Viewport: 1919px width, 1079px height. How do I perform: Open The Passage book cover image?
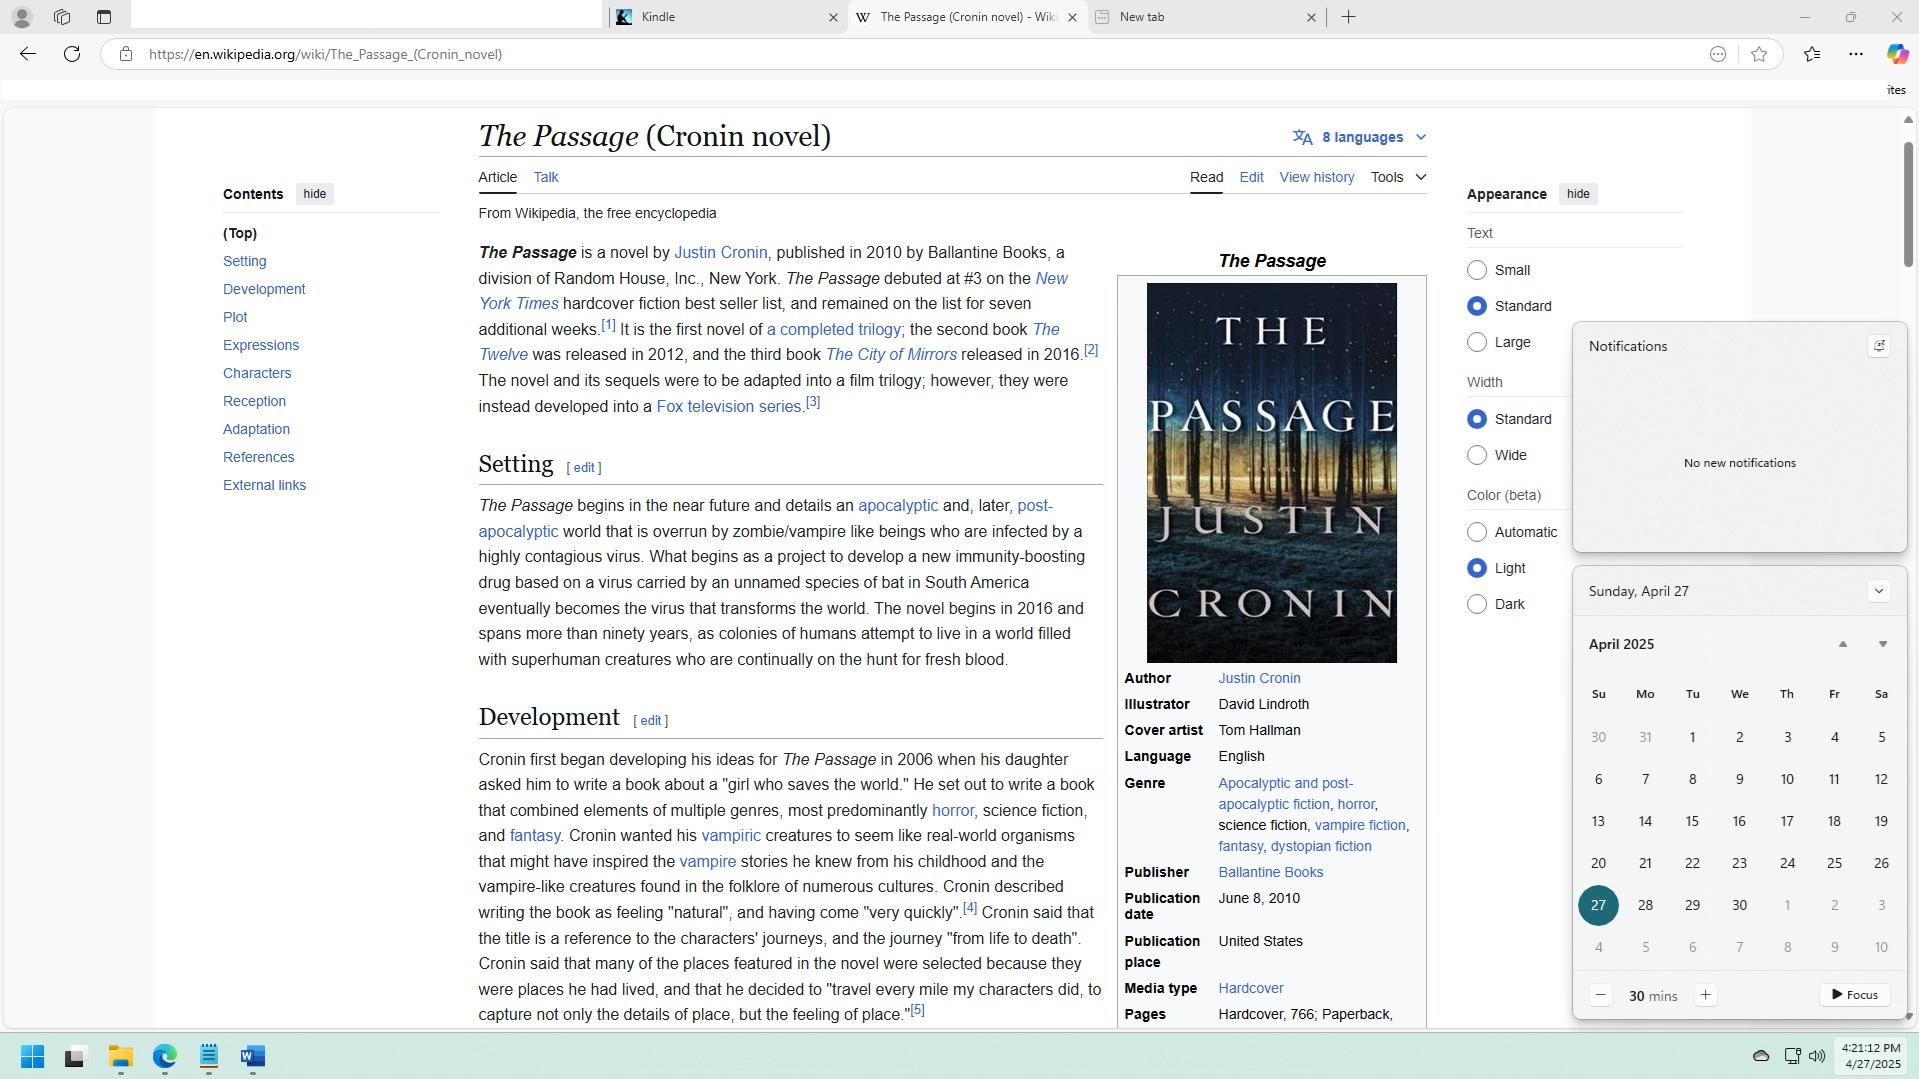[1271, 473]
